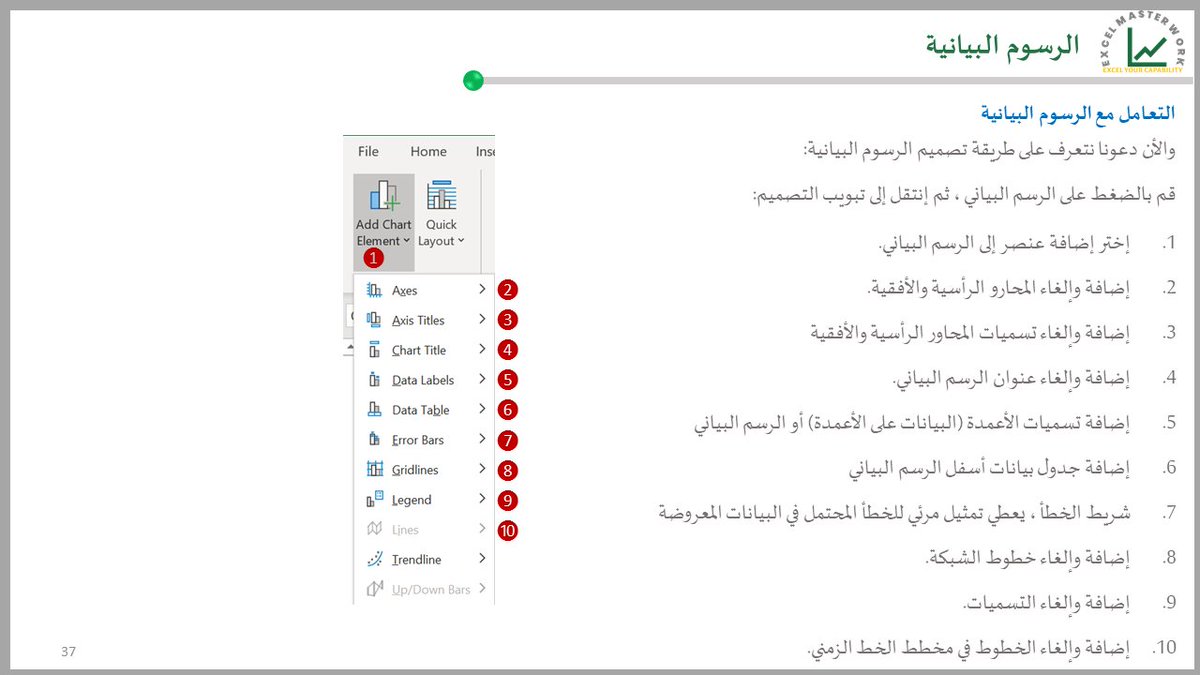Screen dimensions: 1200x675
Task: Click list item 7 about error bars
Action: pos(918,513)
